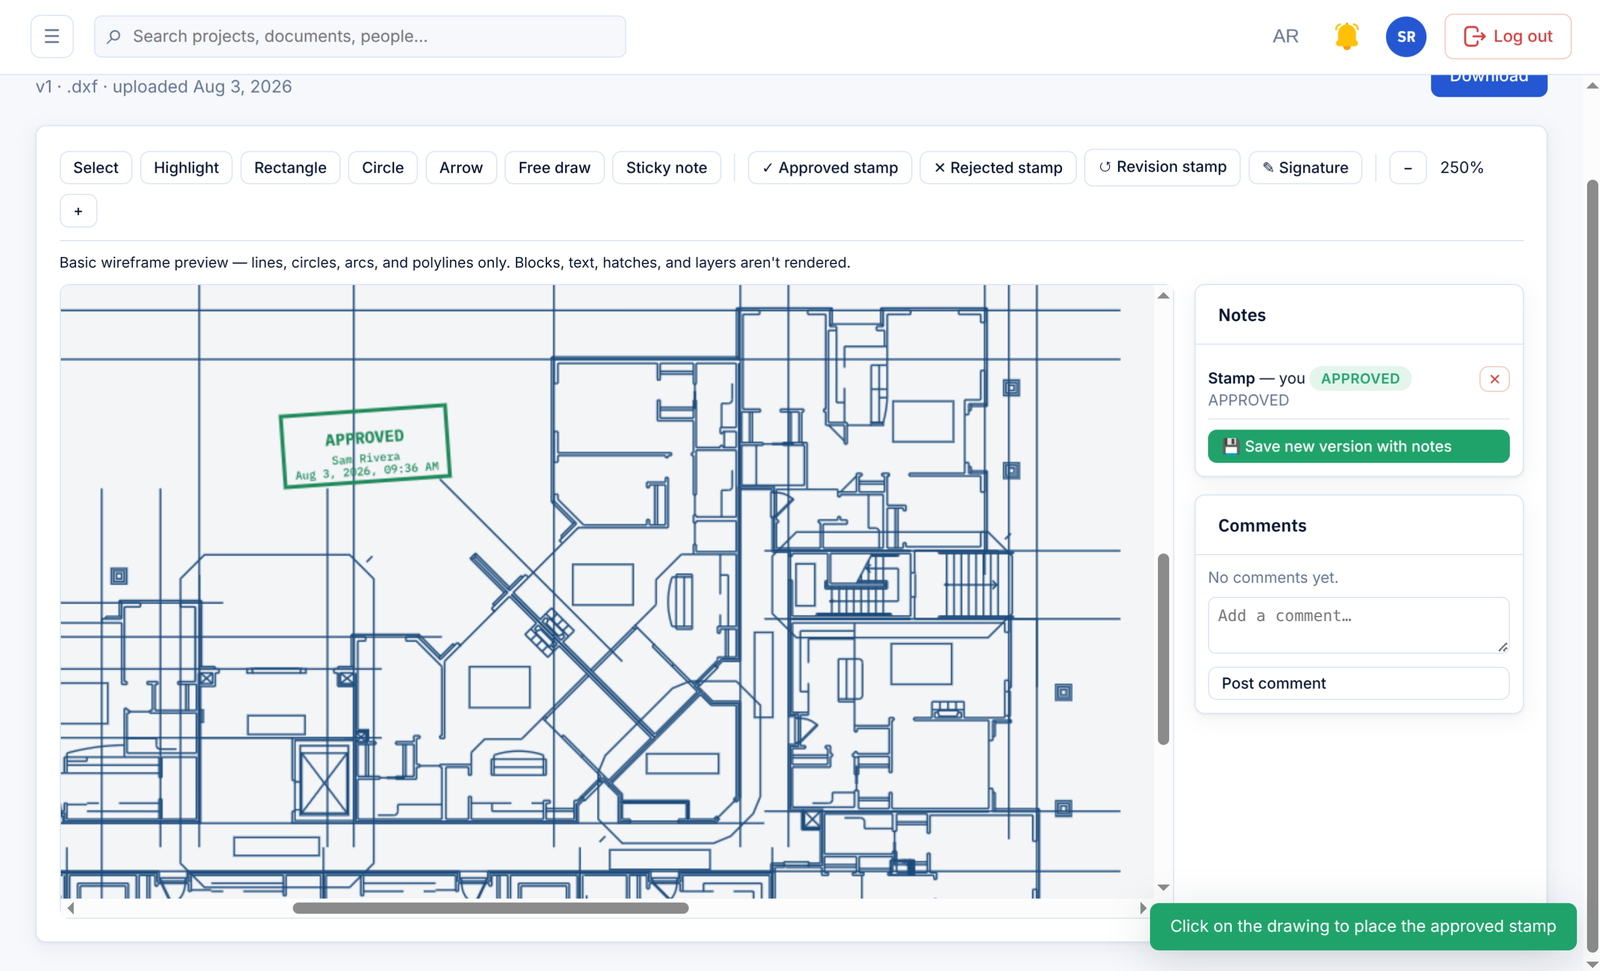The width and height of the screenshot is (1600, 971).
Task: Click the green APPROVED badge in Notes
Action: pos(1360,379)
